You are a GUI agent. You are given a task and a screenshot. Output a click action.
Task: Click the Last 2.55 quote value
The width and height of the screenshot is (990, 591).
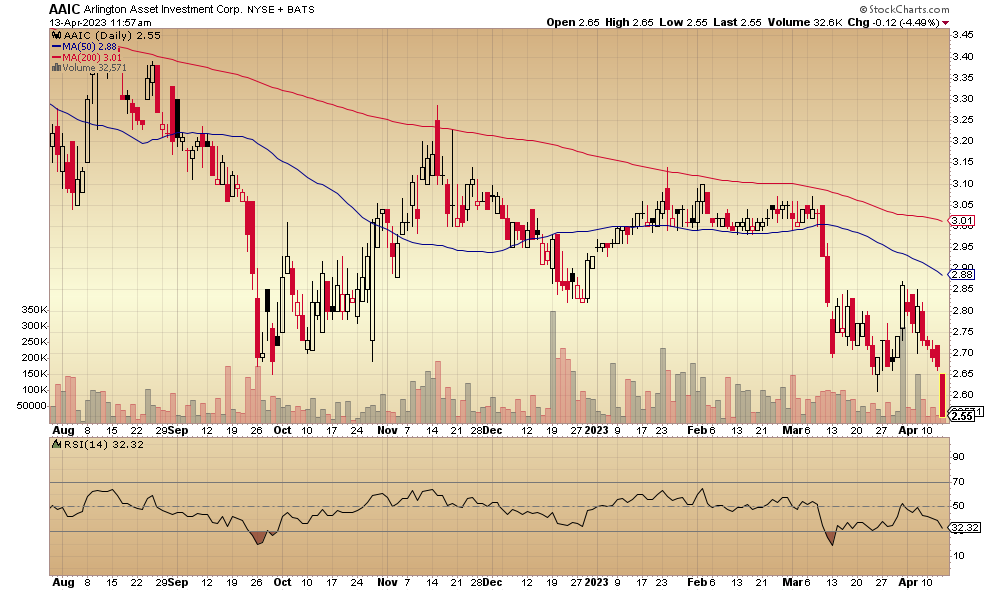pyautogui.click(x=738, y=22)
